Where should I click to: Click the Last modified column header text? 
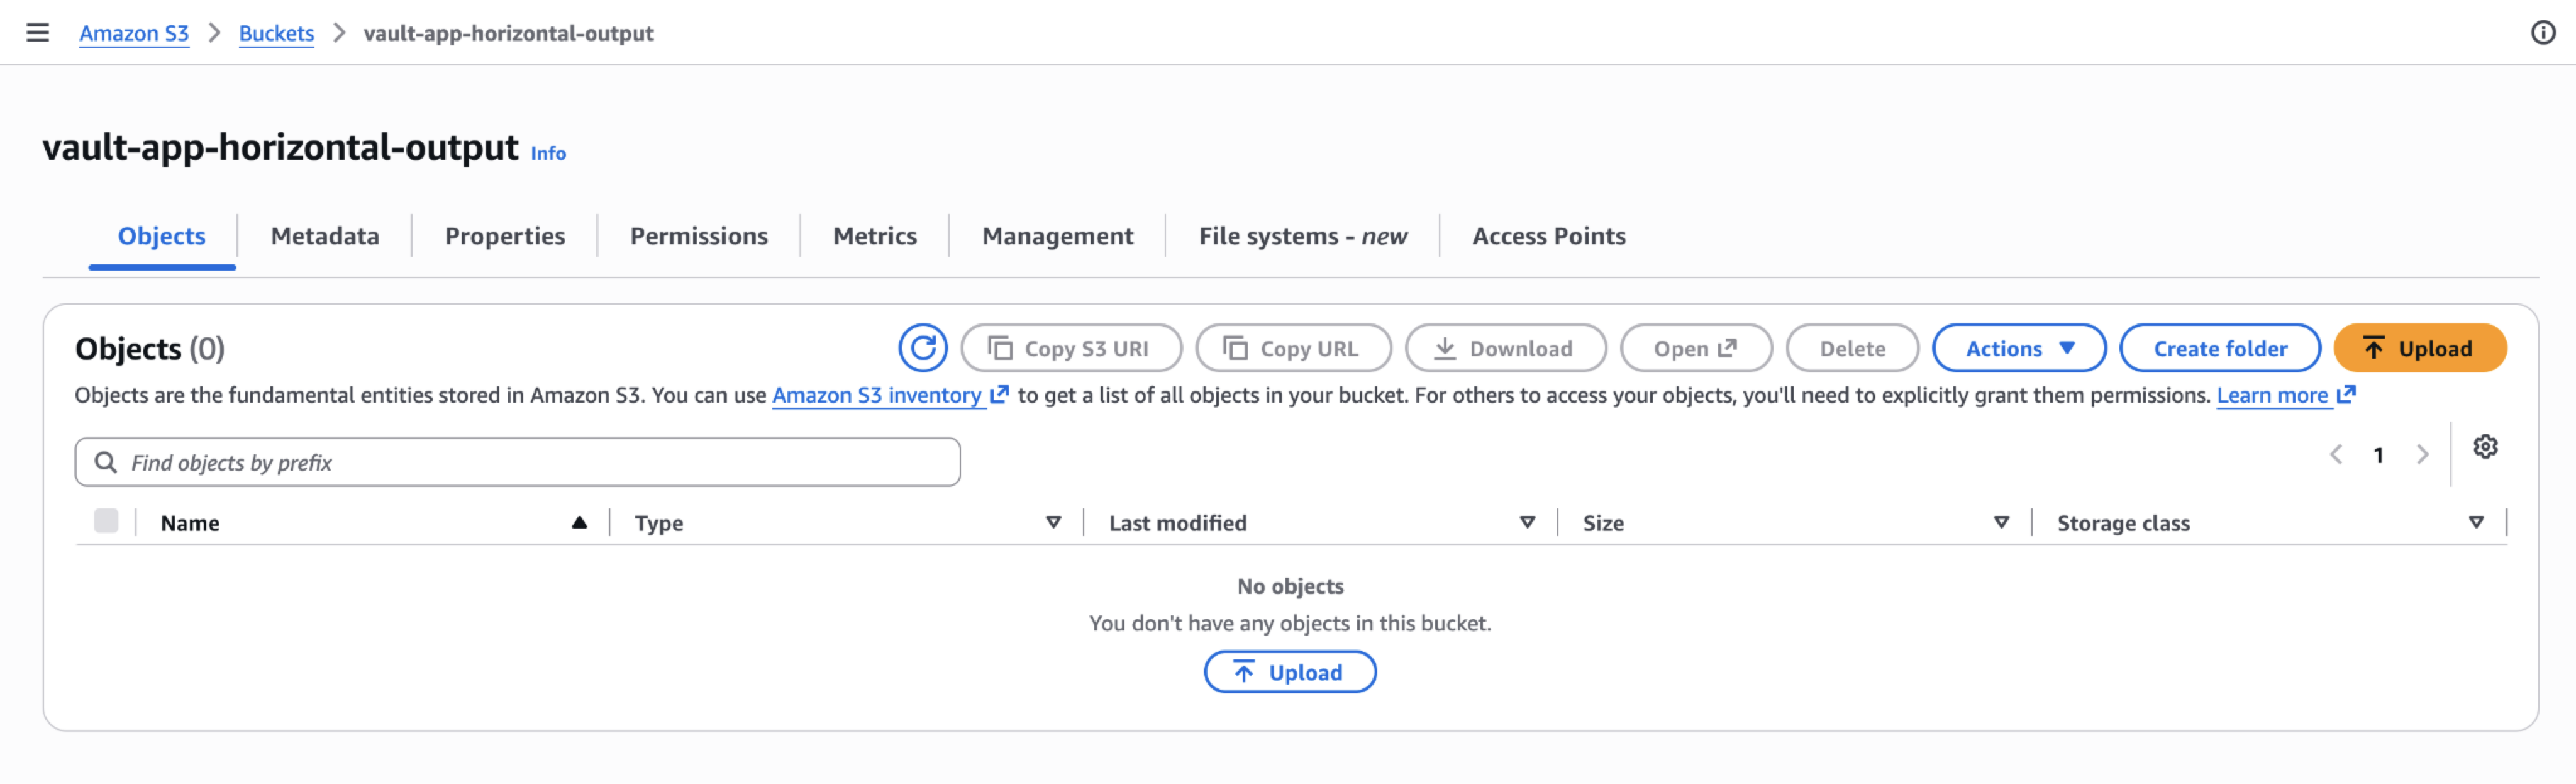pyautogui.click(x=1178, y=523)
